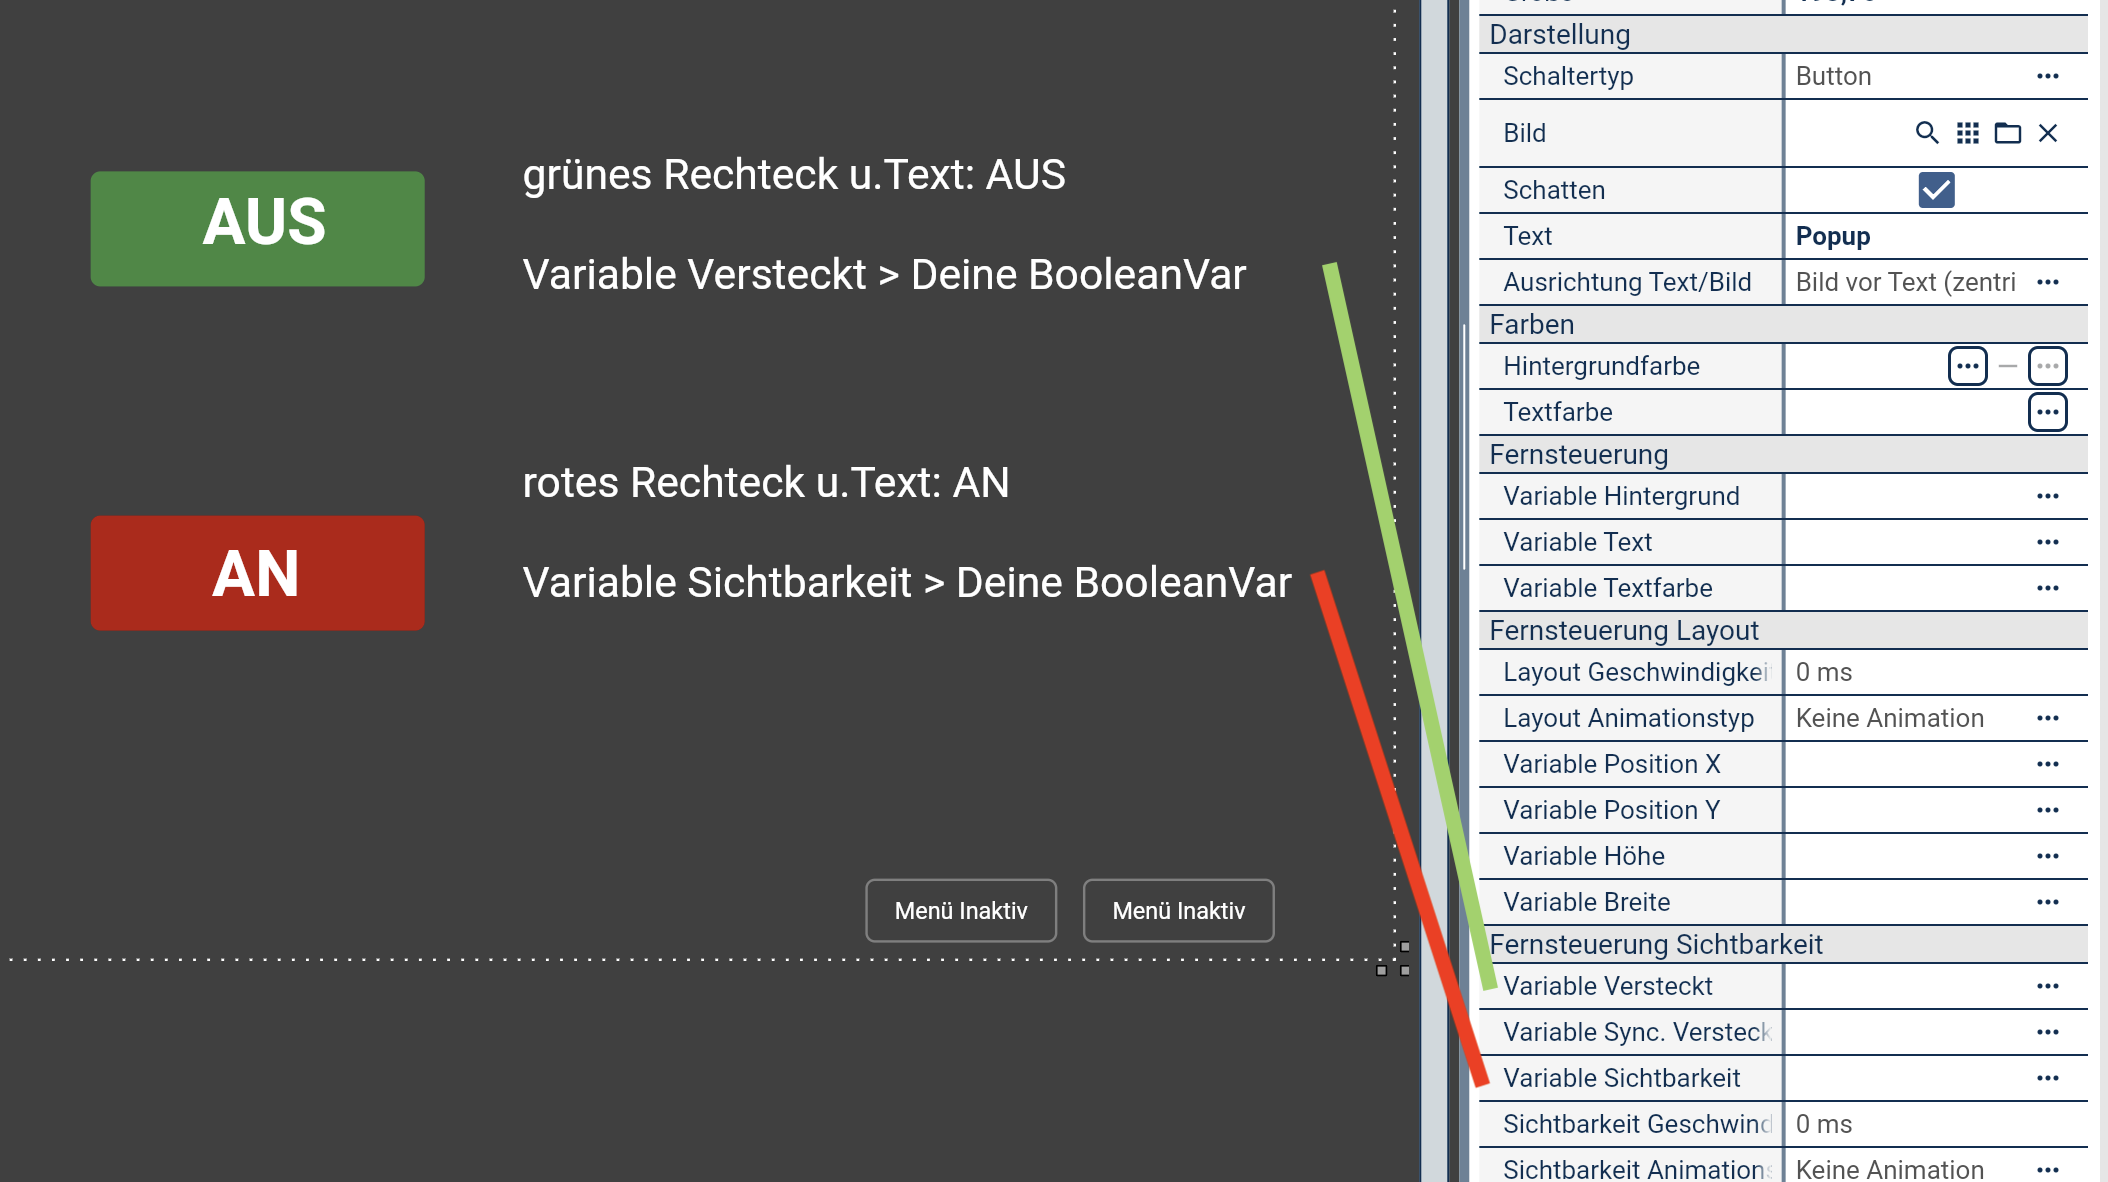
Task: Browse Bild image via folder icon
Action: click(x=2007, y=133)
